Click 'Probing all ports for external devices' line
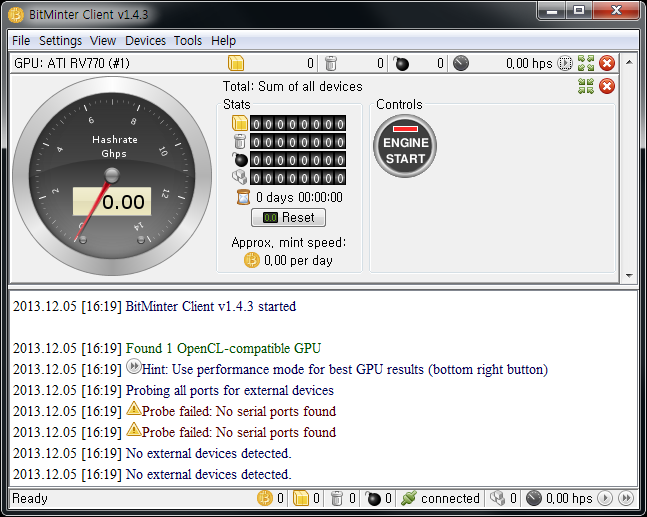 pos(230,390)
